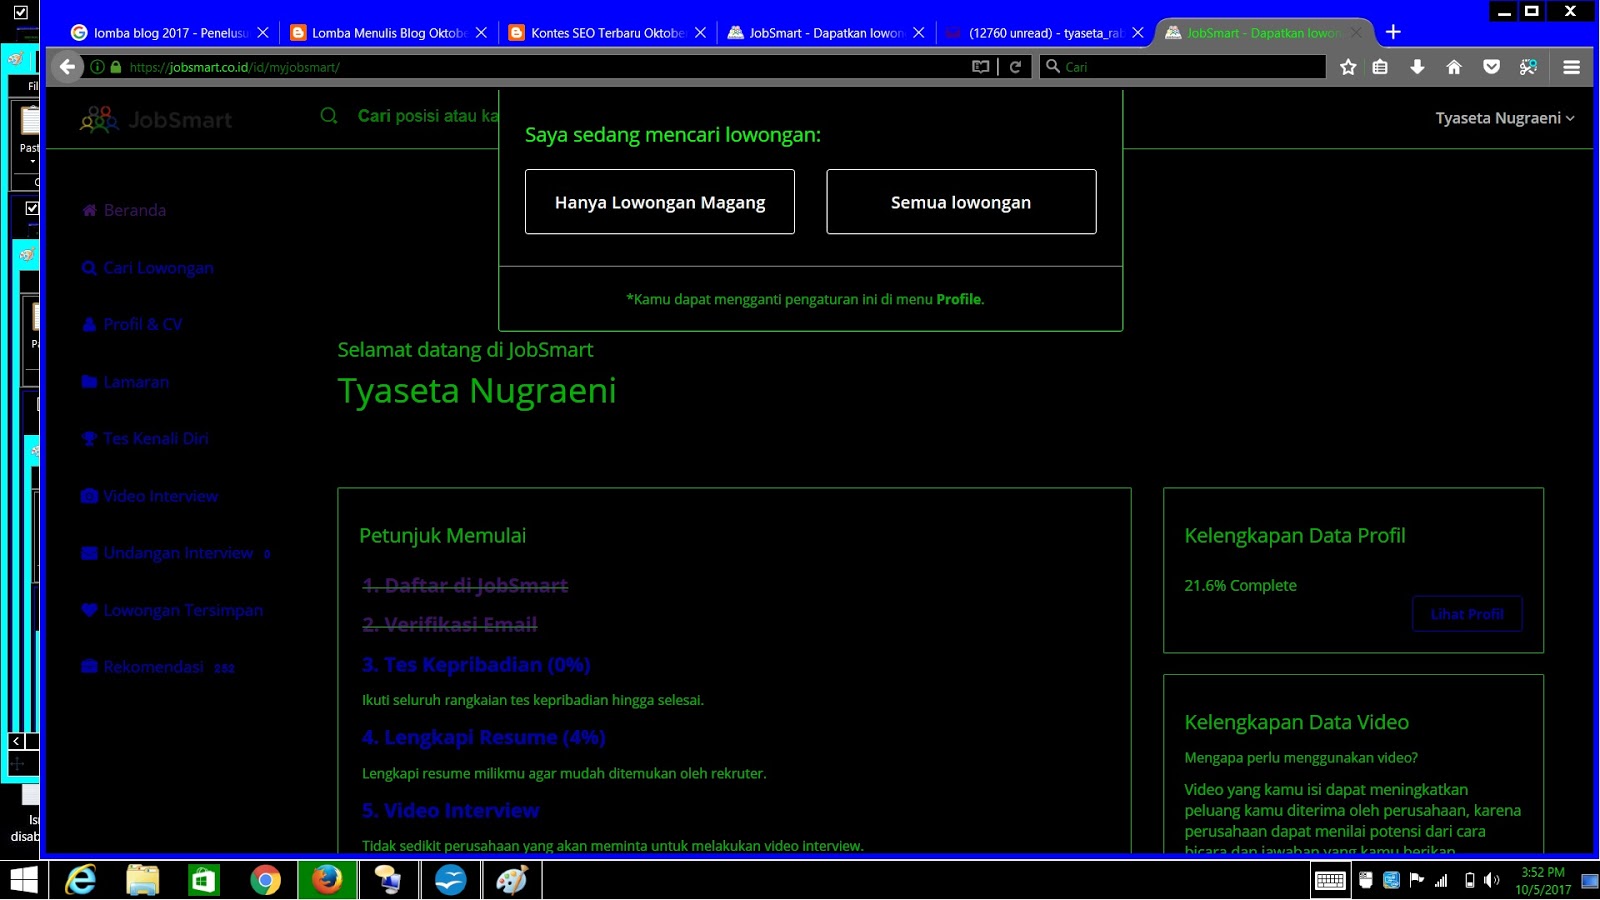Screen dimensions: 1600x900
Task: Click the house icon beside Beranda
Action: 89,210
